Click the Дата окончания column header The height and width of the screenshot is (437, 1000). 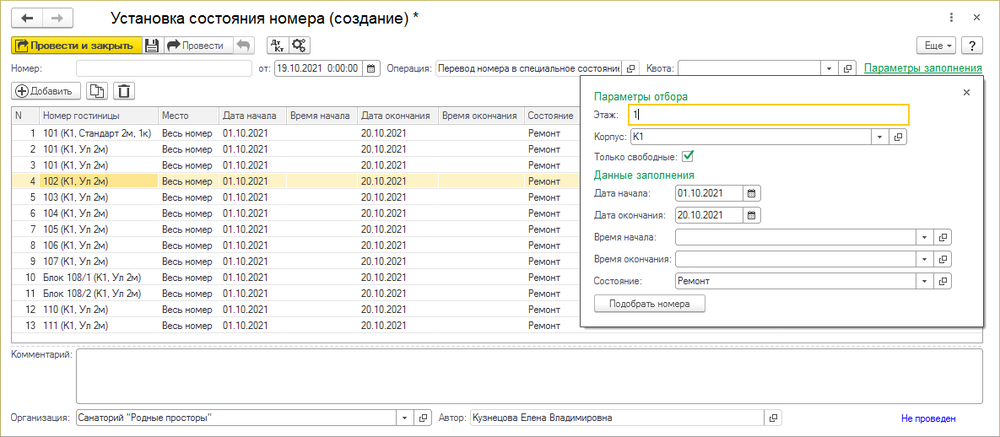398,115
